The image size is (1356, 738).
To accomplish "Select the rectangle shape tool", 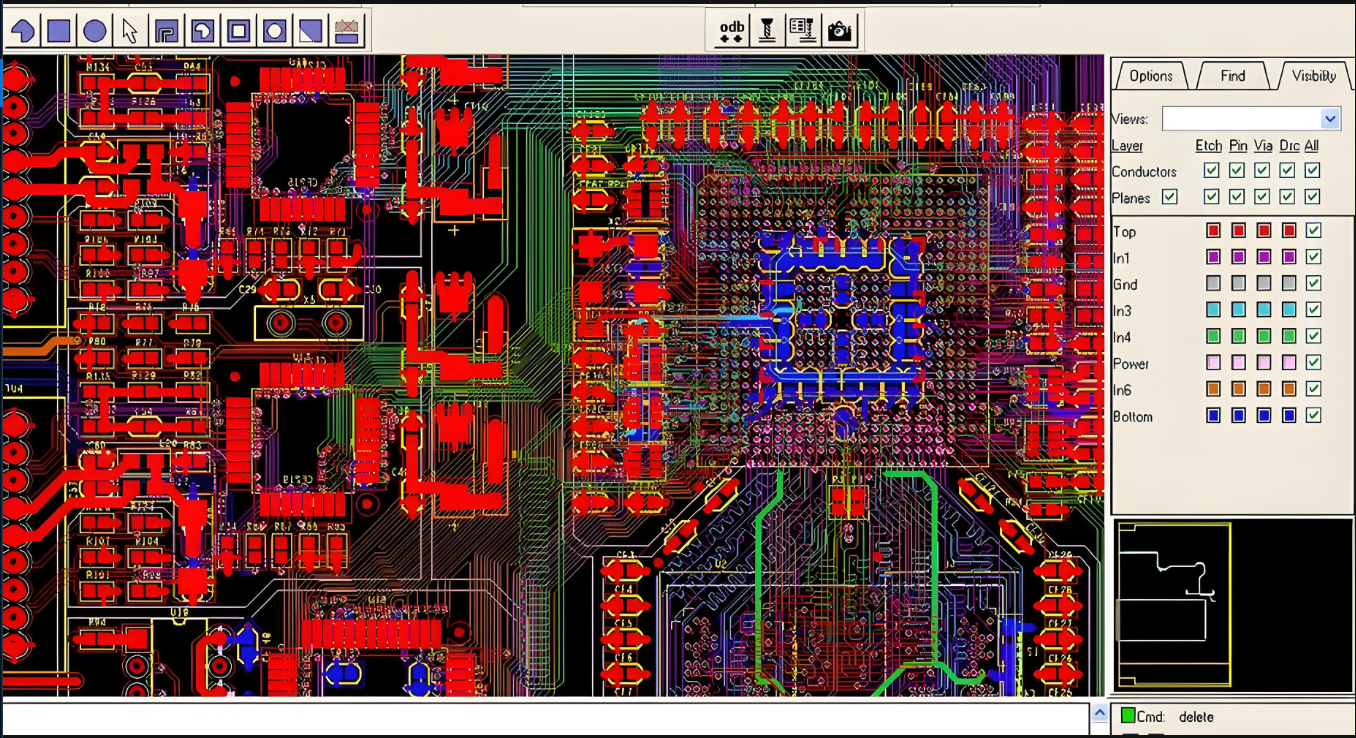I will coord(59,31).
